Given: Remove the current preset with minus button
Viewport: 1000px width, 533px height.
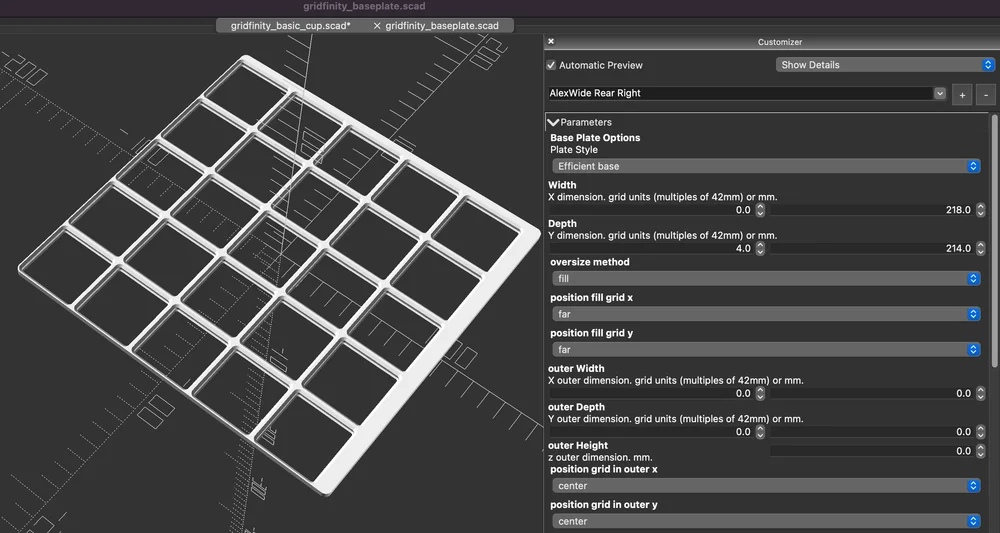Looking at the screenshot, I should coord(986,95).
